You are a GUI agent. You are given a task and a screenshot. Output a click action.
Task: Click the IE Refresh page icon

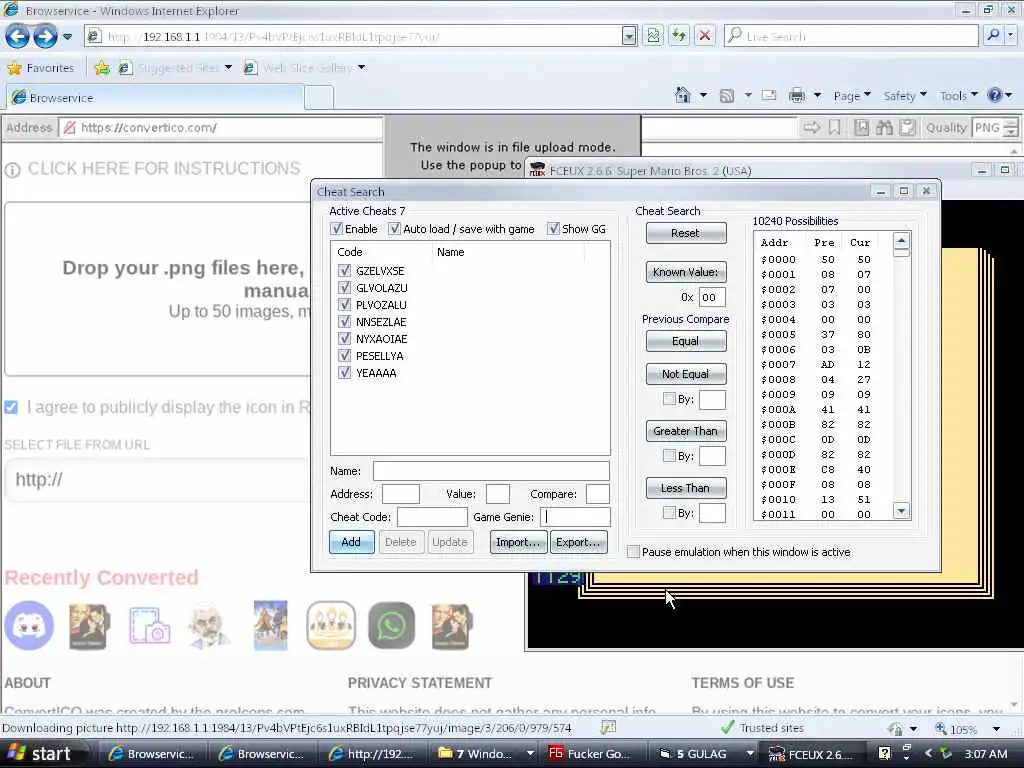tap(679, 36)
